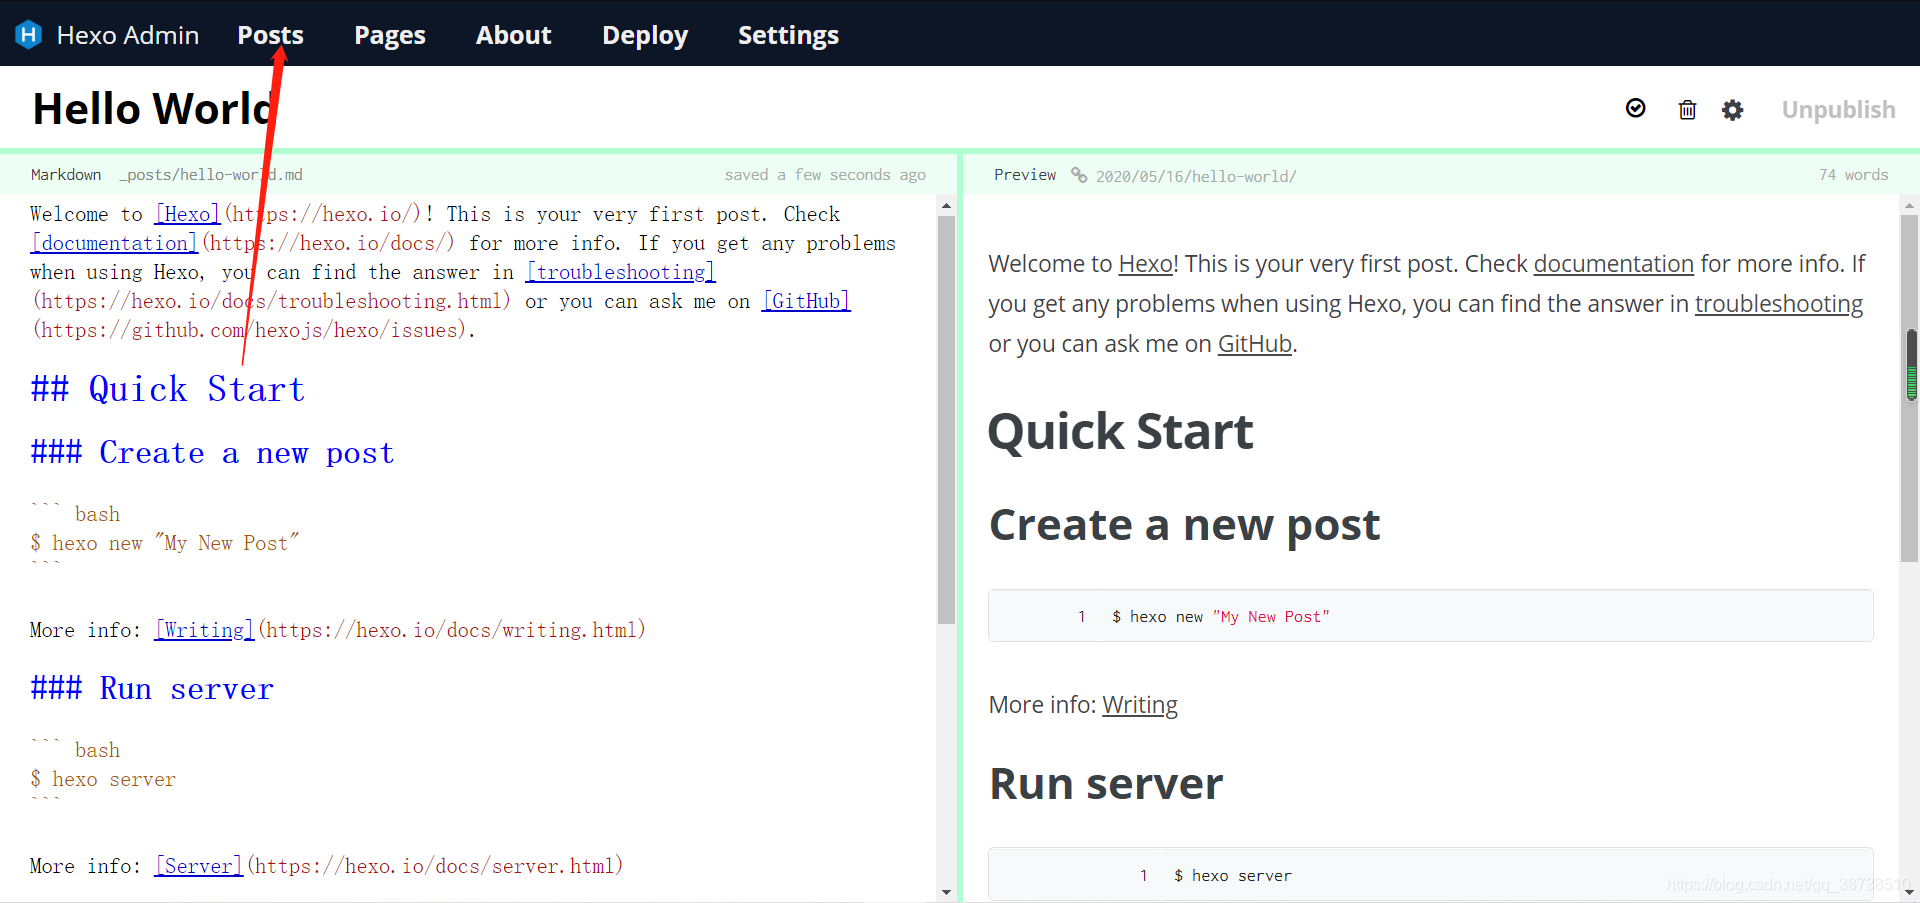This screenshot has width=1920, height=903.
Task: Click the '### Run server' markdown heading
Action: pyautogui.click(x=152, y=689)
